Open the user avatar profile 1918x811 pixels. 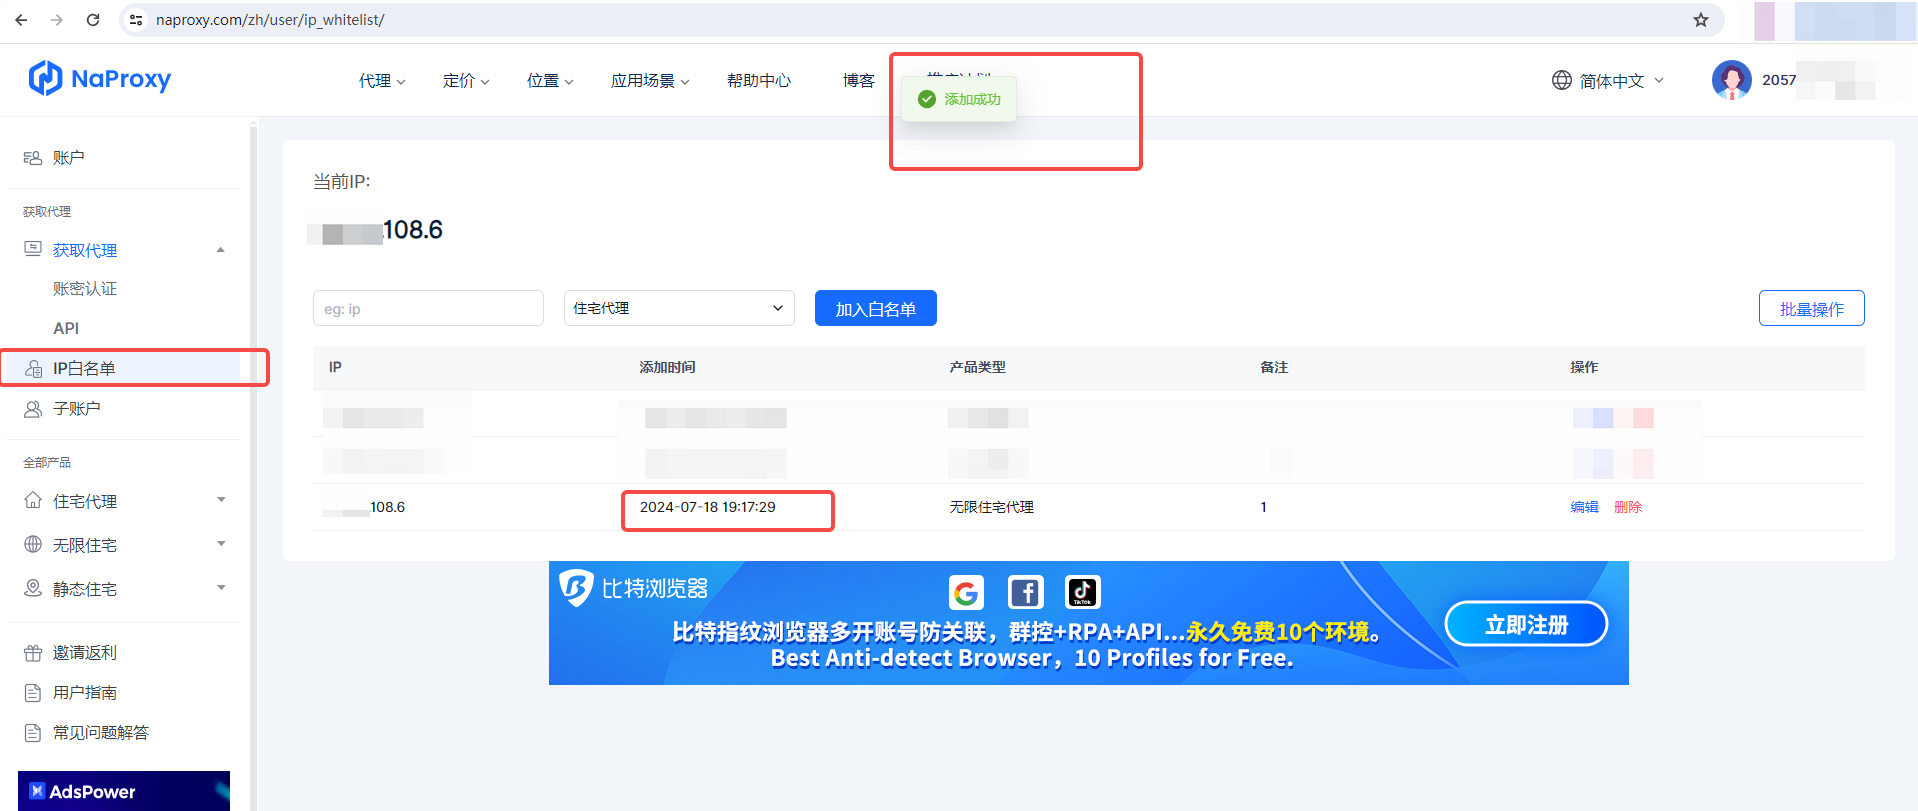point(1732,80)
